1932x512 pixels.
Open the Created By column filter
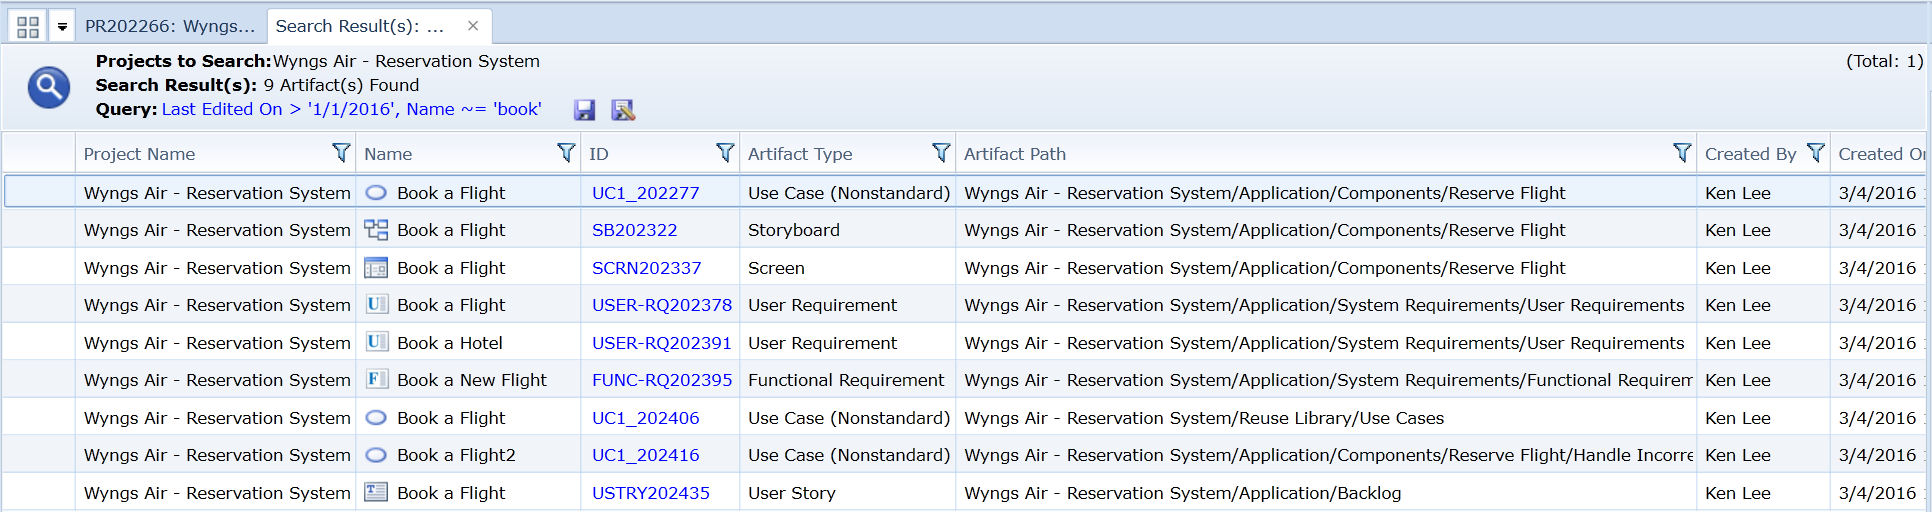(x=1816, y=153)
